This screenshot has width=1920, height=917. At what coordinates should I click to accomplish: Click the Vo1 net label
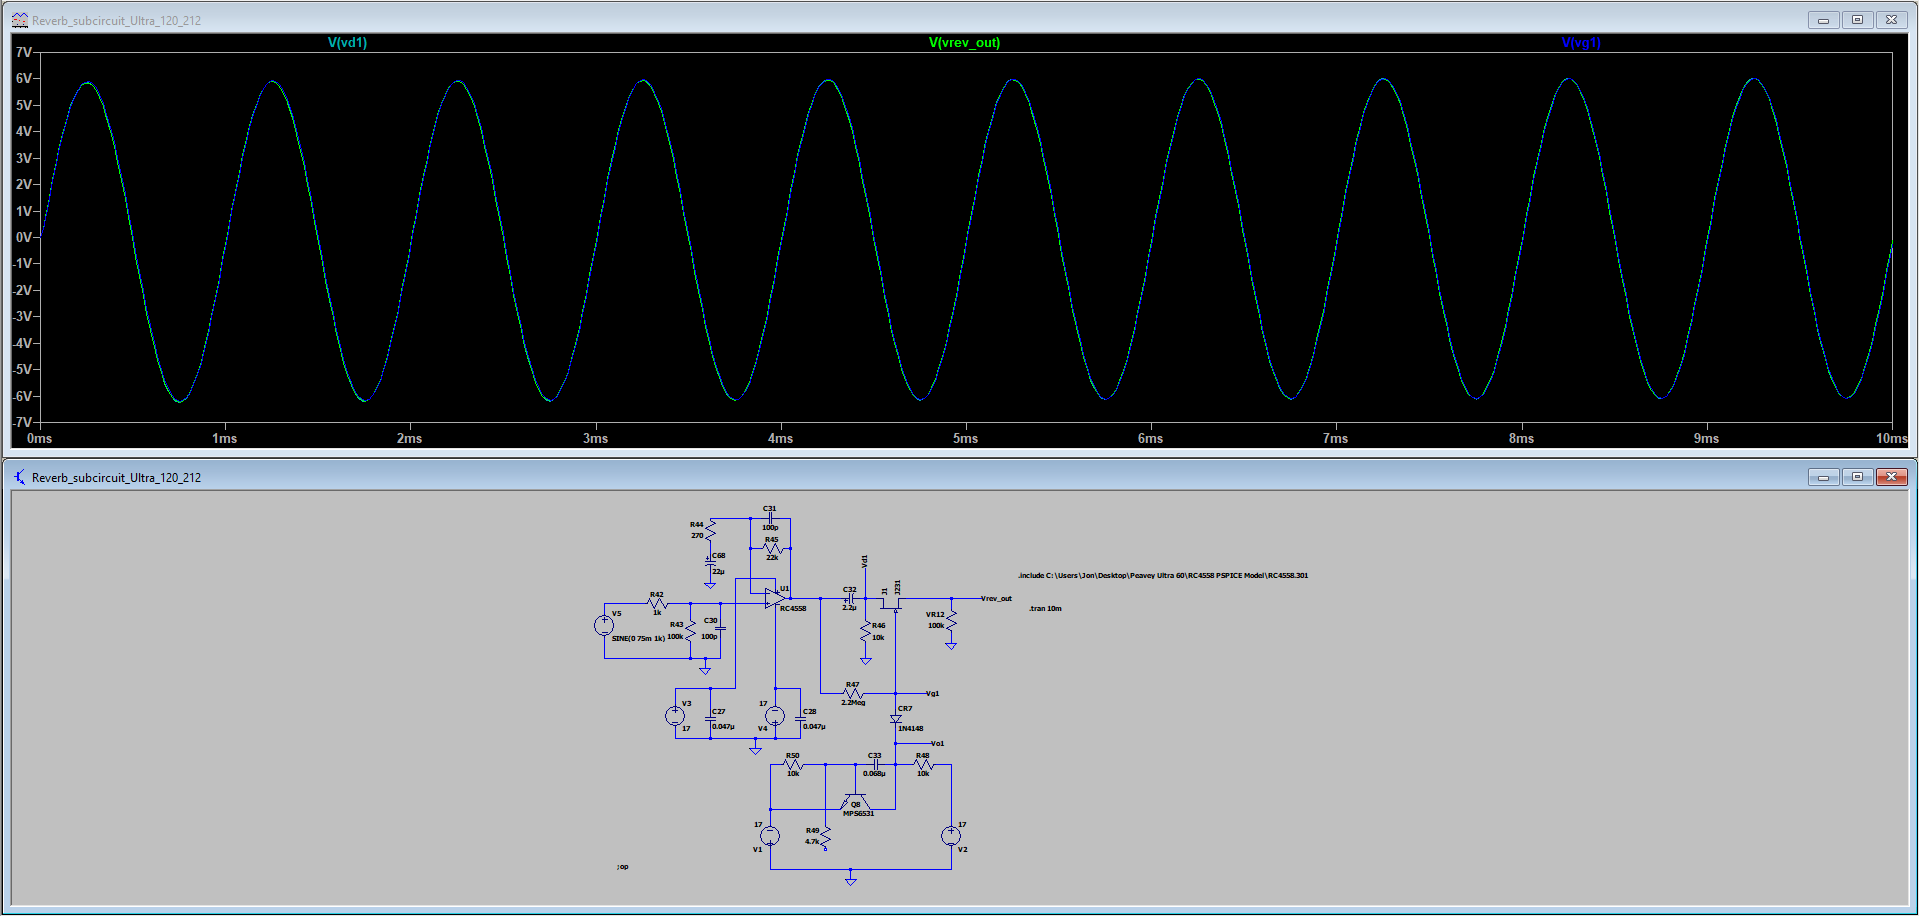937,743
